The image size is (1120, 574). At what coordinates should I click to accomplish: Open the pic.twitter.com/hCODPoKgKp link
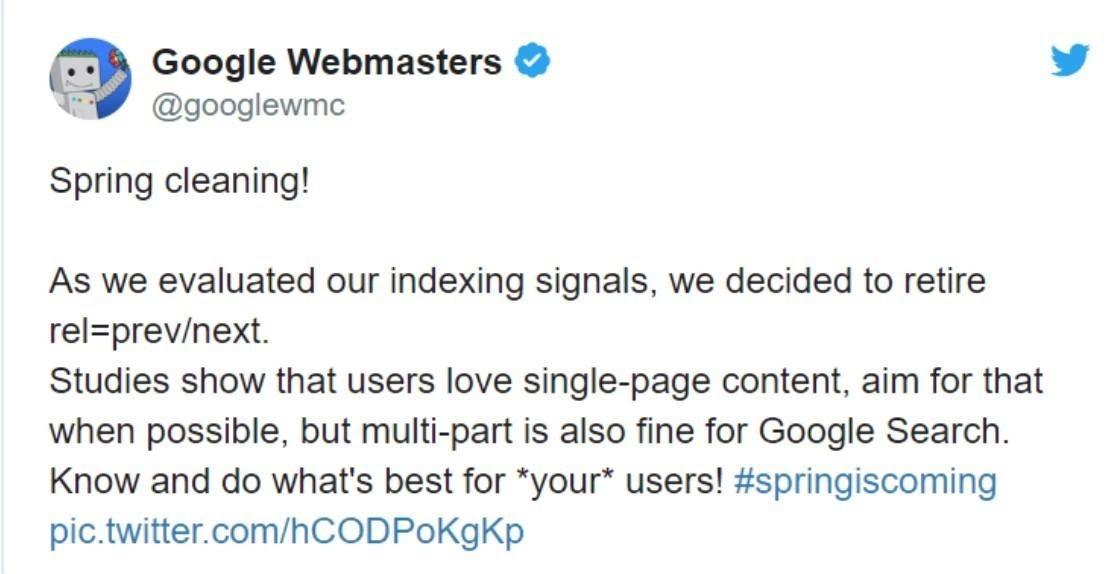point(286,530)
